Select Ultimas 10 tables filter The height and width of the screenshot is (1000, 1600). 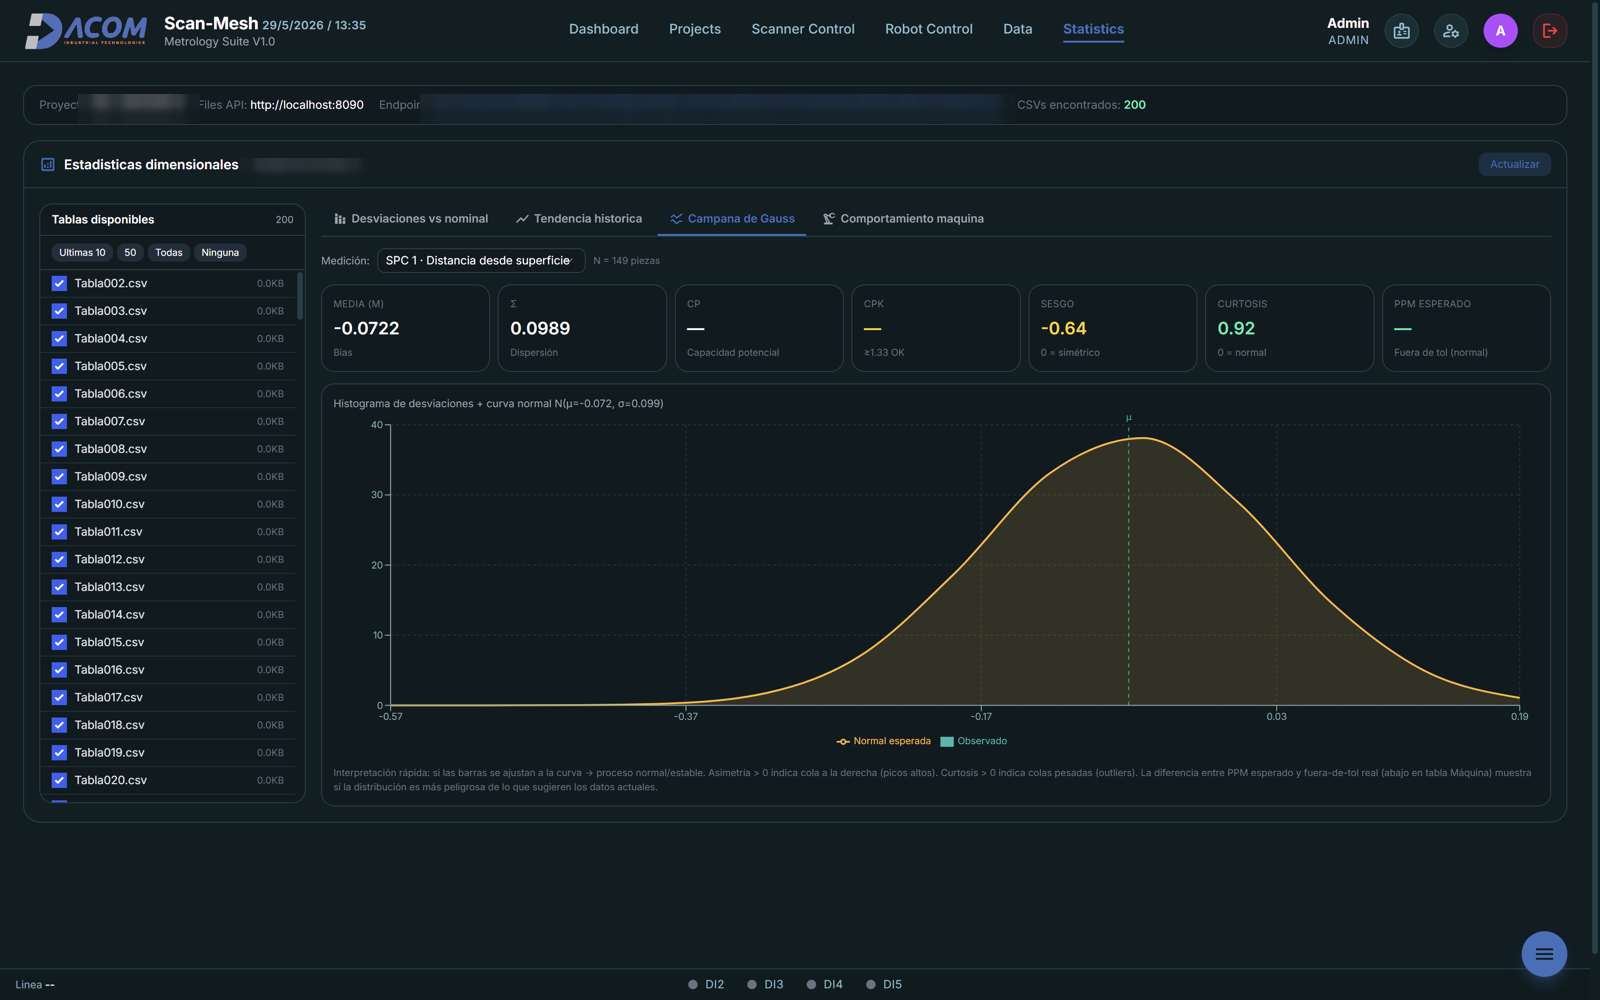[82, 253]
